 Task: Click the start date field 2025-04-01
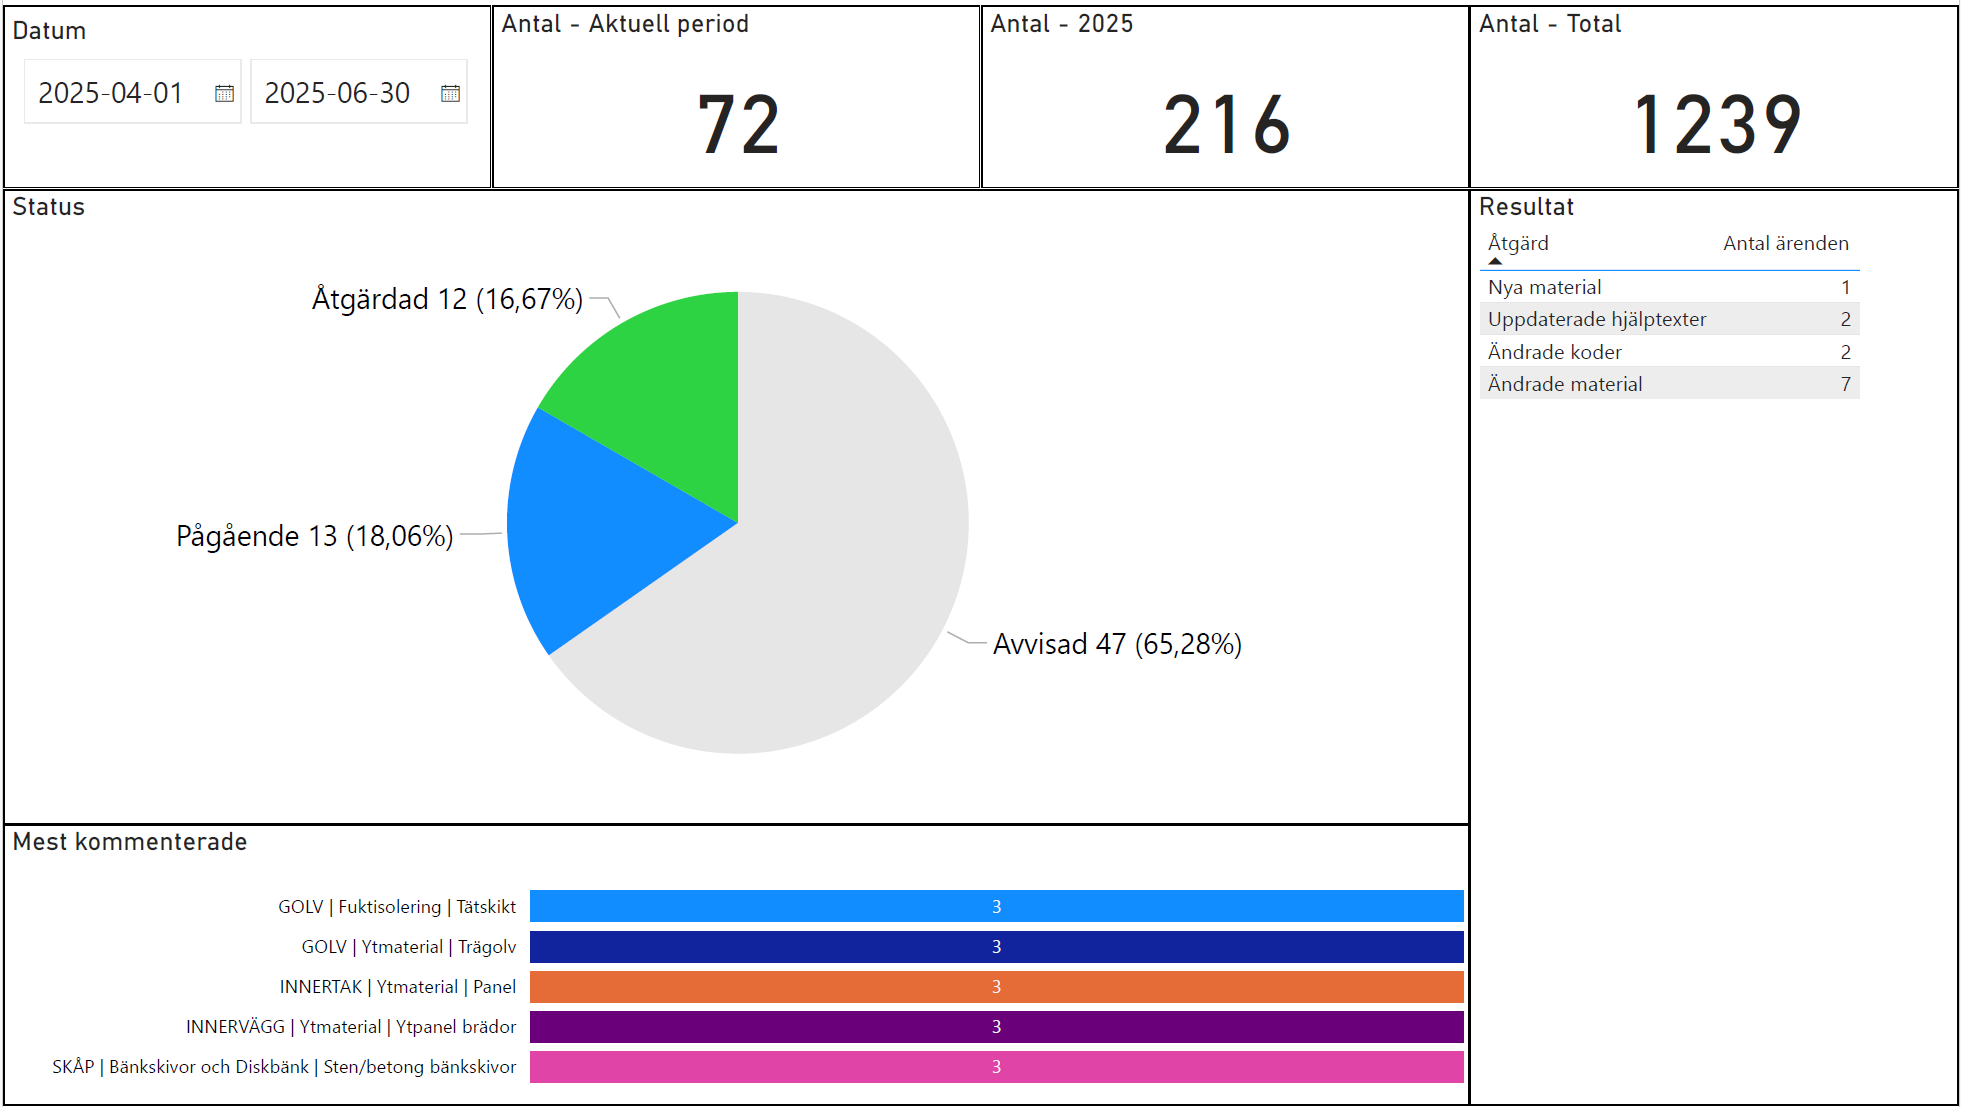111,93
